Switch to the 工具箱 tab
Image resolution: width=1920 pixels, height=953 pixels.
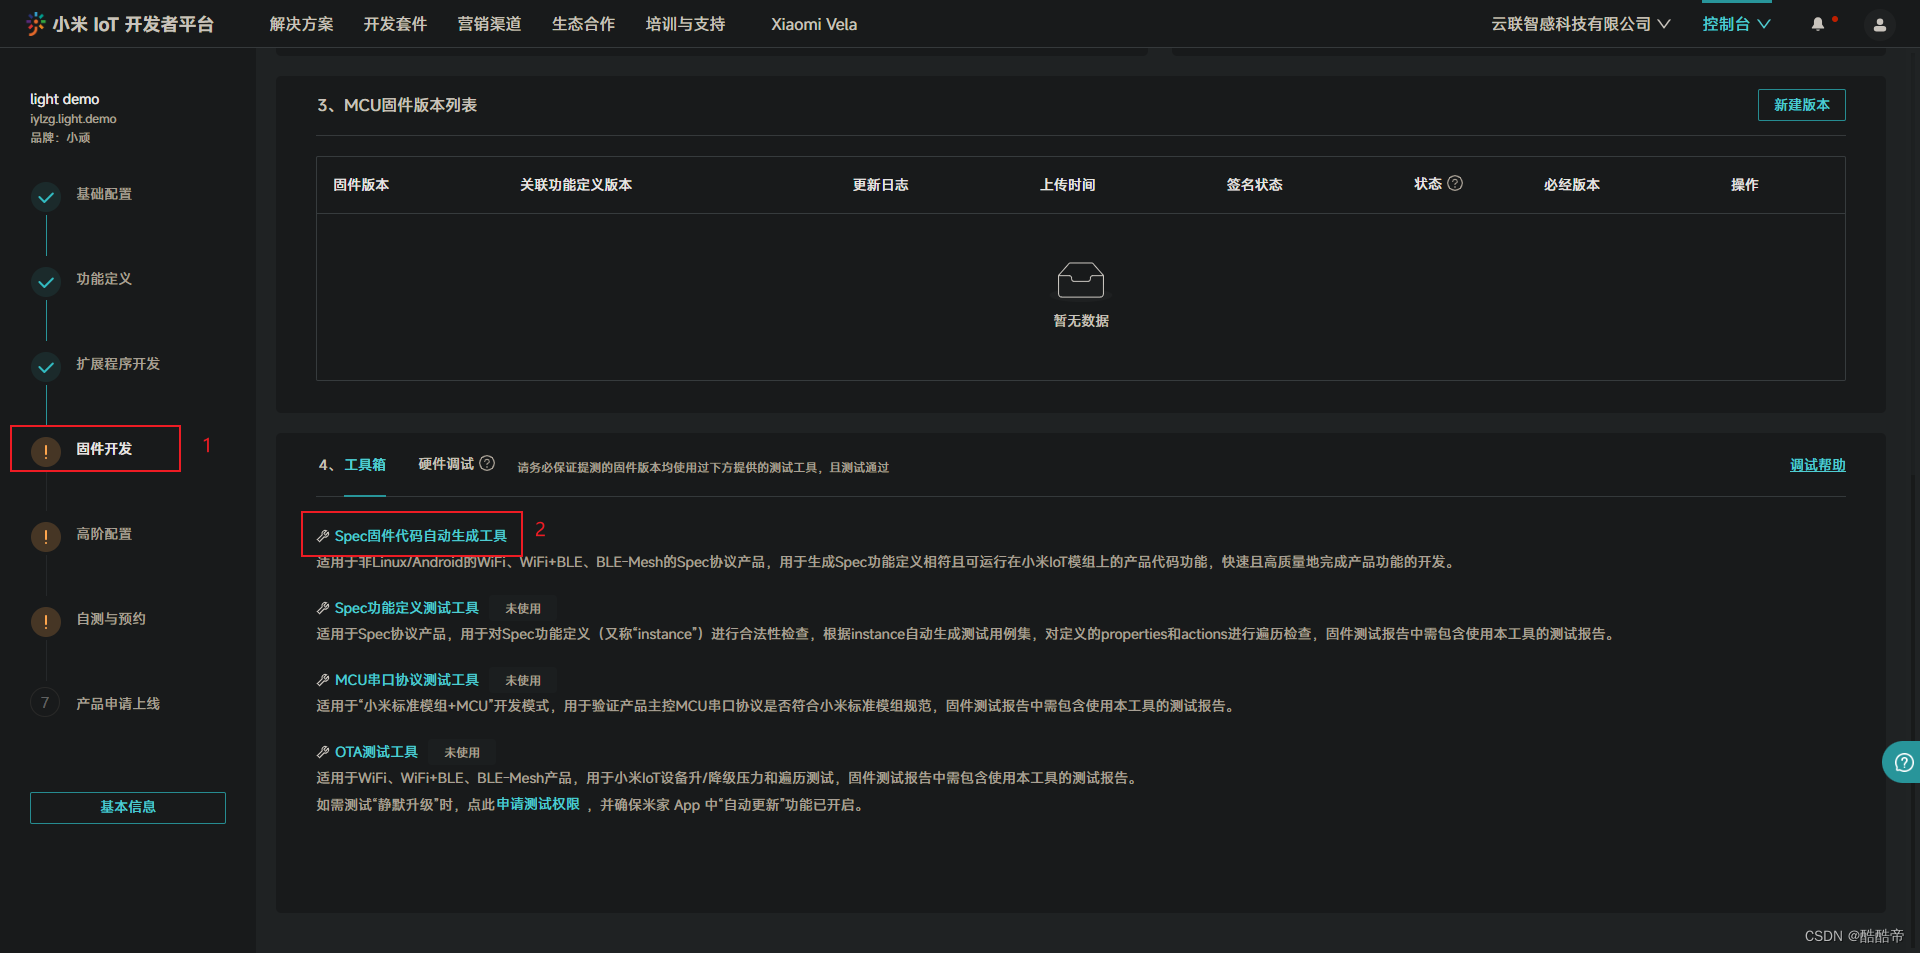365,465
